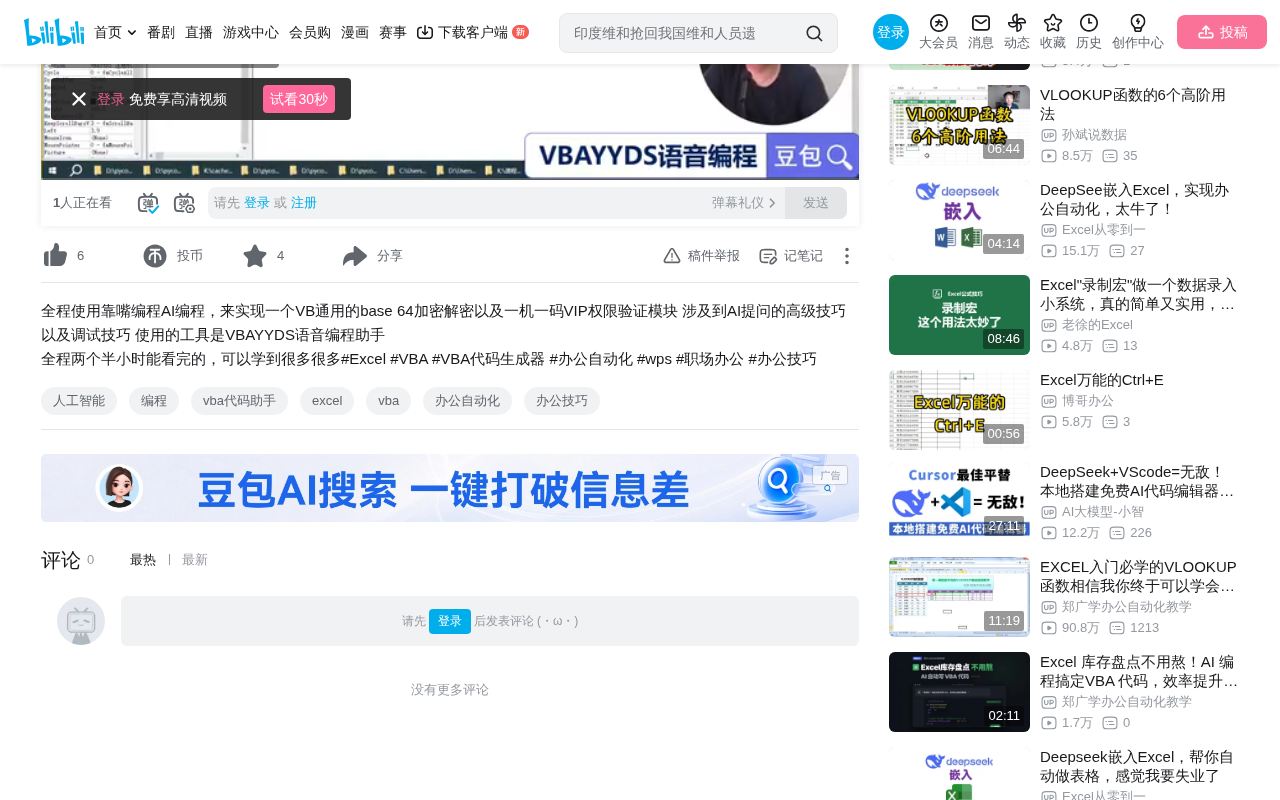This screenshot has height=800, width=1280.
Task: Click the search magnifier icon
Action: (x=815, y=33)
